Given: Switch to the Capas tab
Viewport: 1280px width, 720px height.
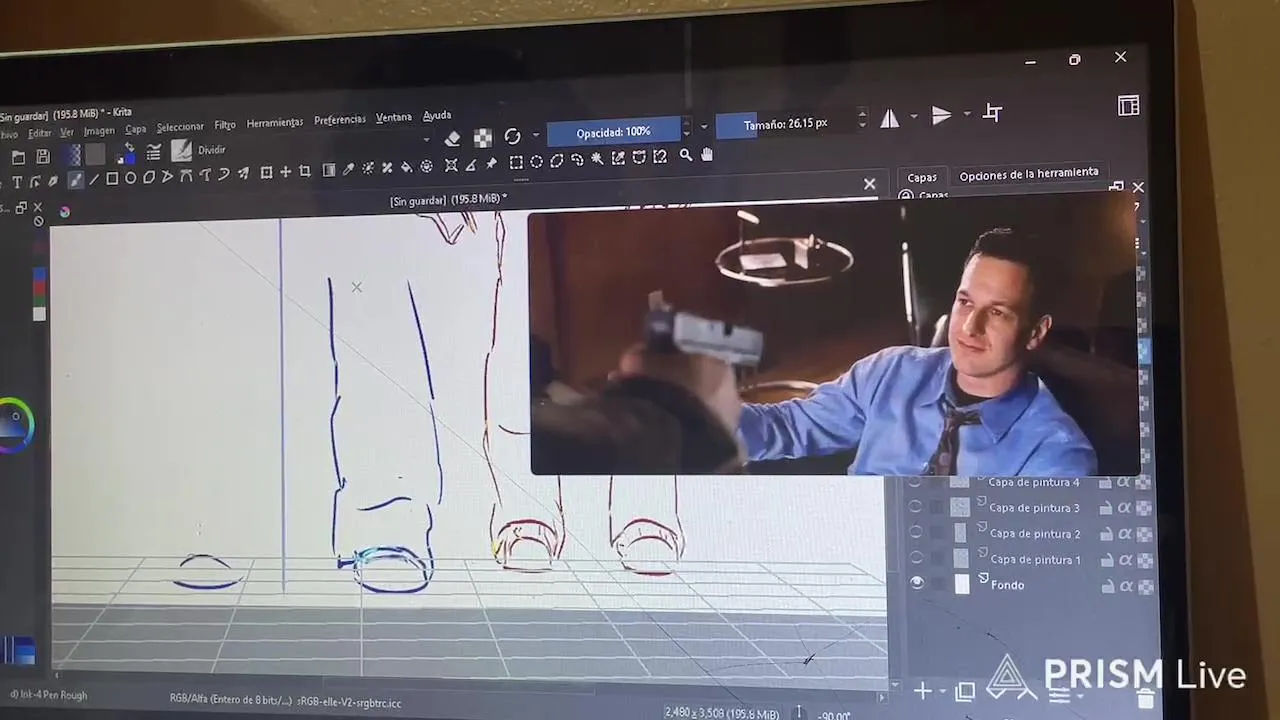Looking at the screenshot, I should pos(922,178).
